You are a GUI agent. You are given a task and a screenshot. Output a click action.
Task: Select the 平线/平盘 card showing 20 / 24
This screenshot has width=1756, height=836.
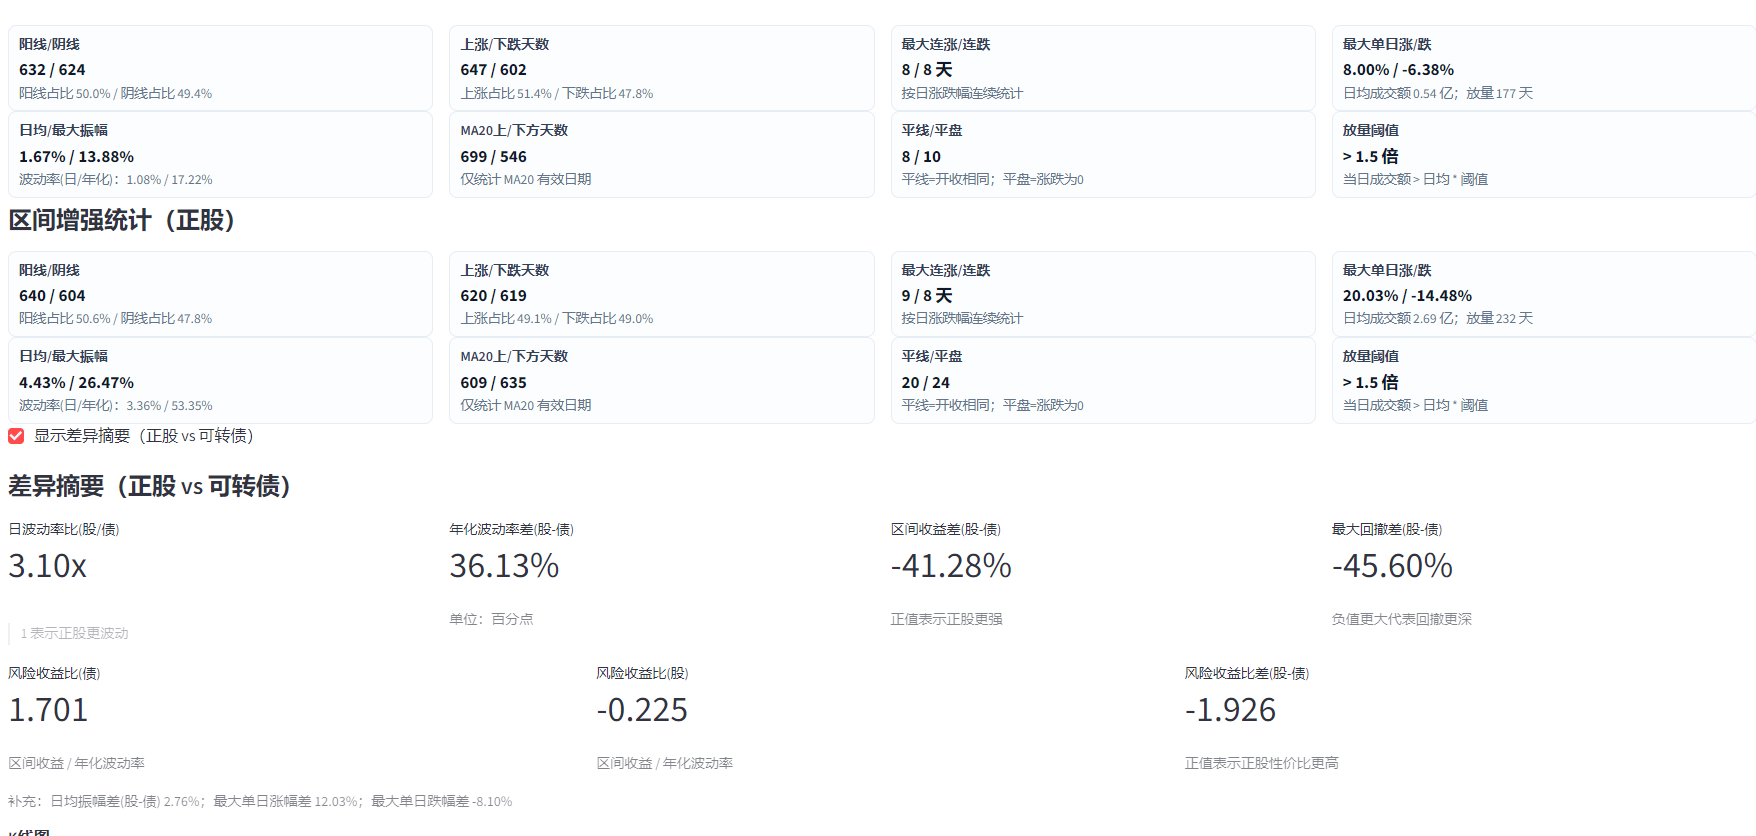click(x=1102, y=380)
